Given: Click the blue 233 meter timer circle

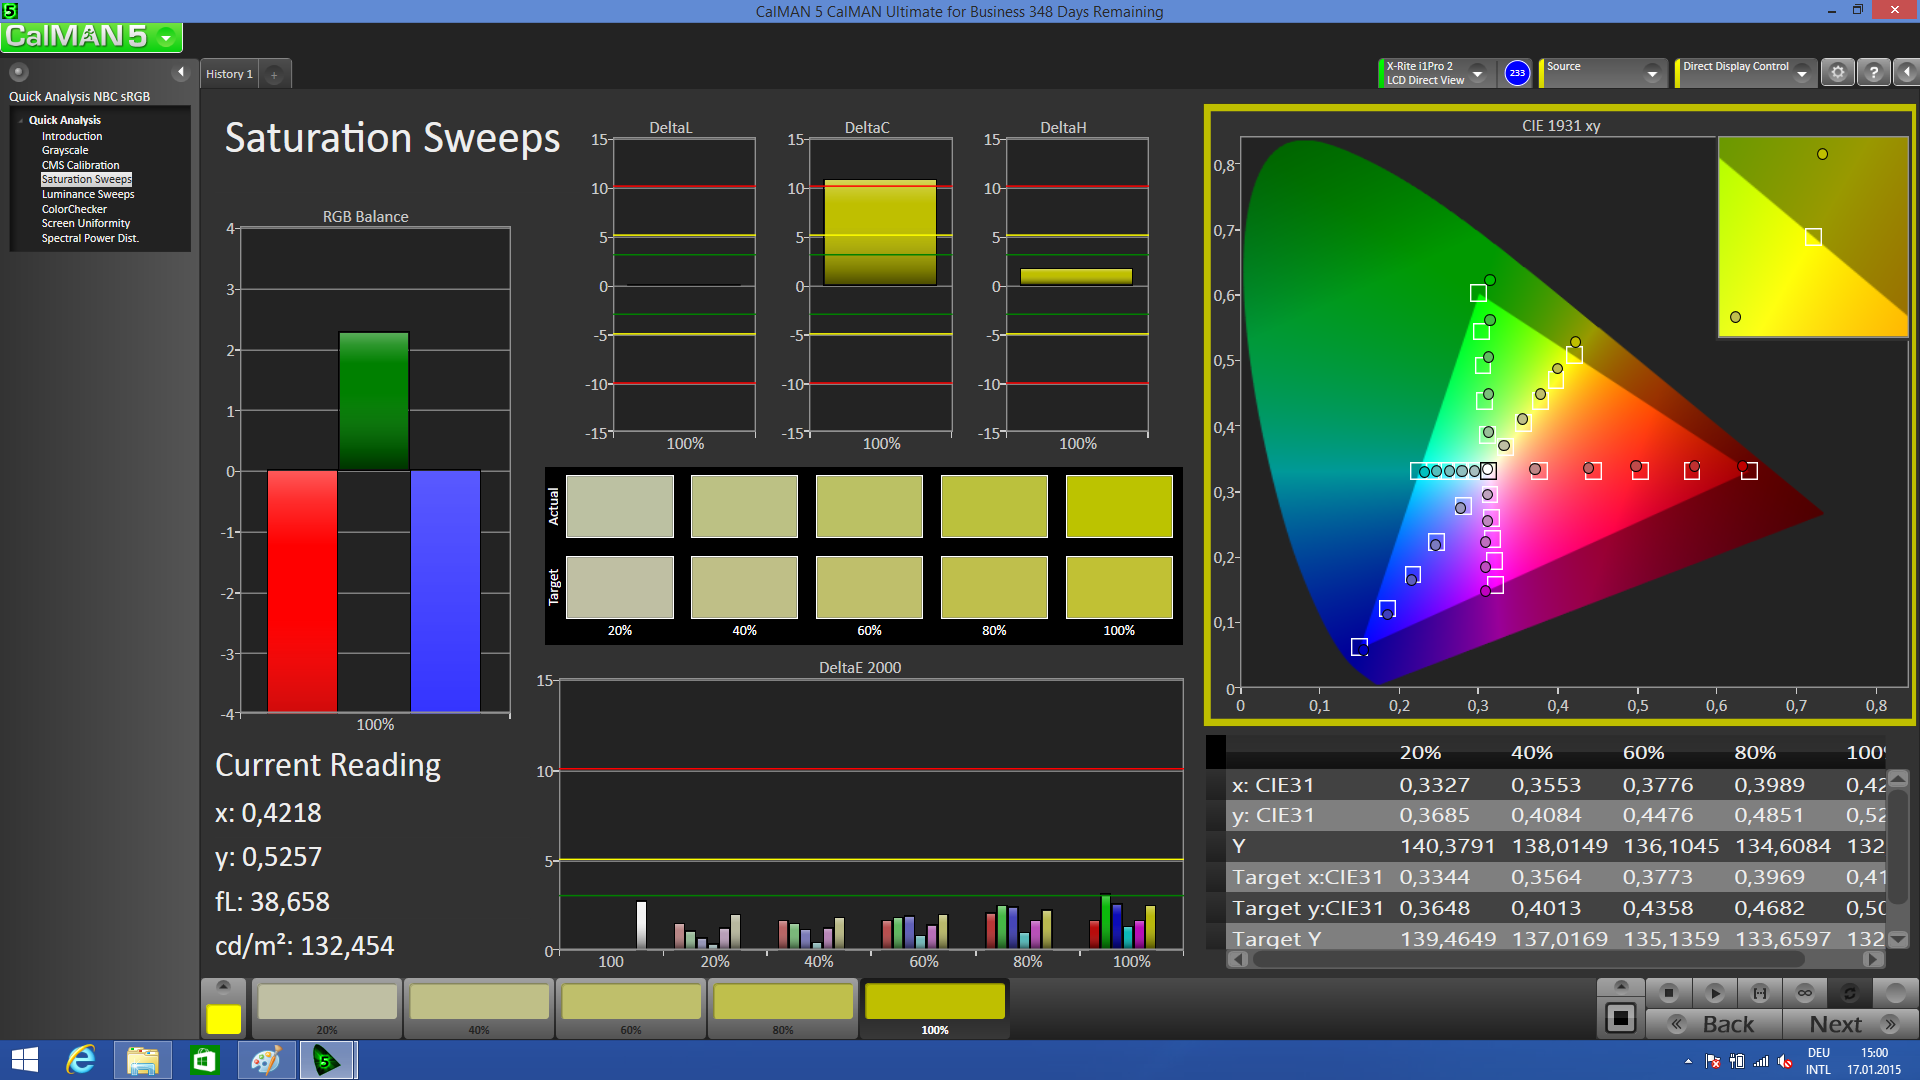Looking at the screenshot, I should coord(1517,73).
